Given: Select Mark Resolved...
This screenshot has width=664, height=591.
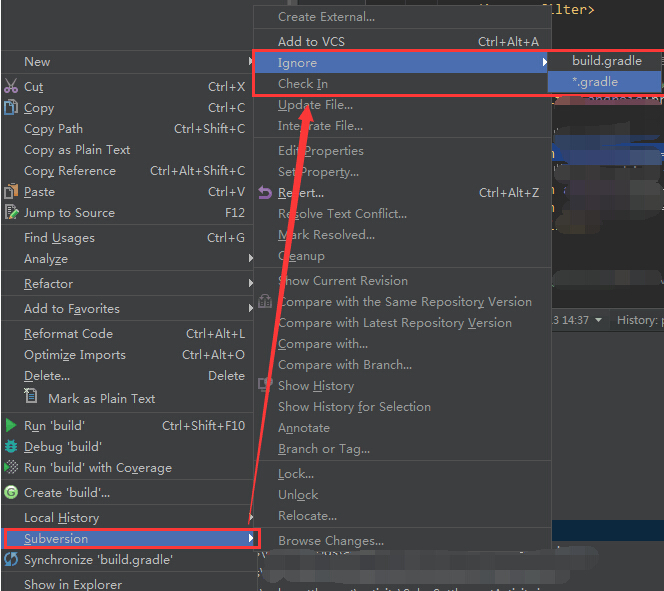Looking at the screenshot, I should point(402,235).
